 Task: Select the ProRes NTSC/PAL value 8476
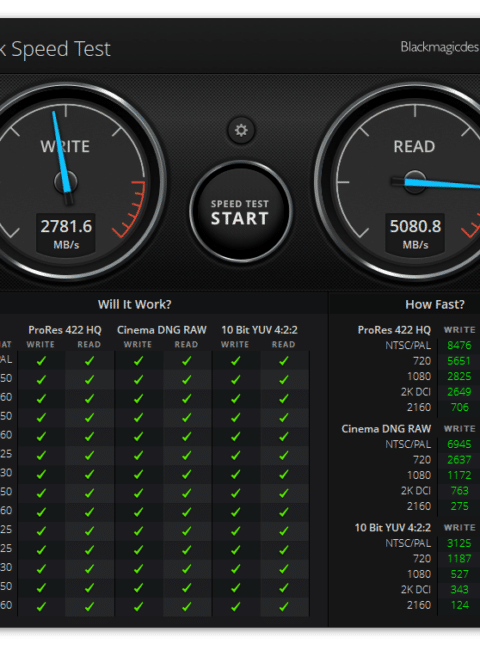pos(459,345)
